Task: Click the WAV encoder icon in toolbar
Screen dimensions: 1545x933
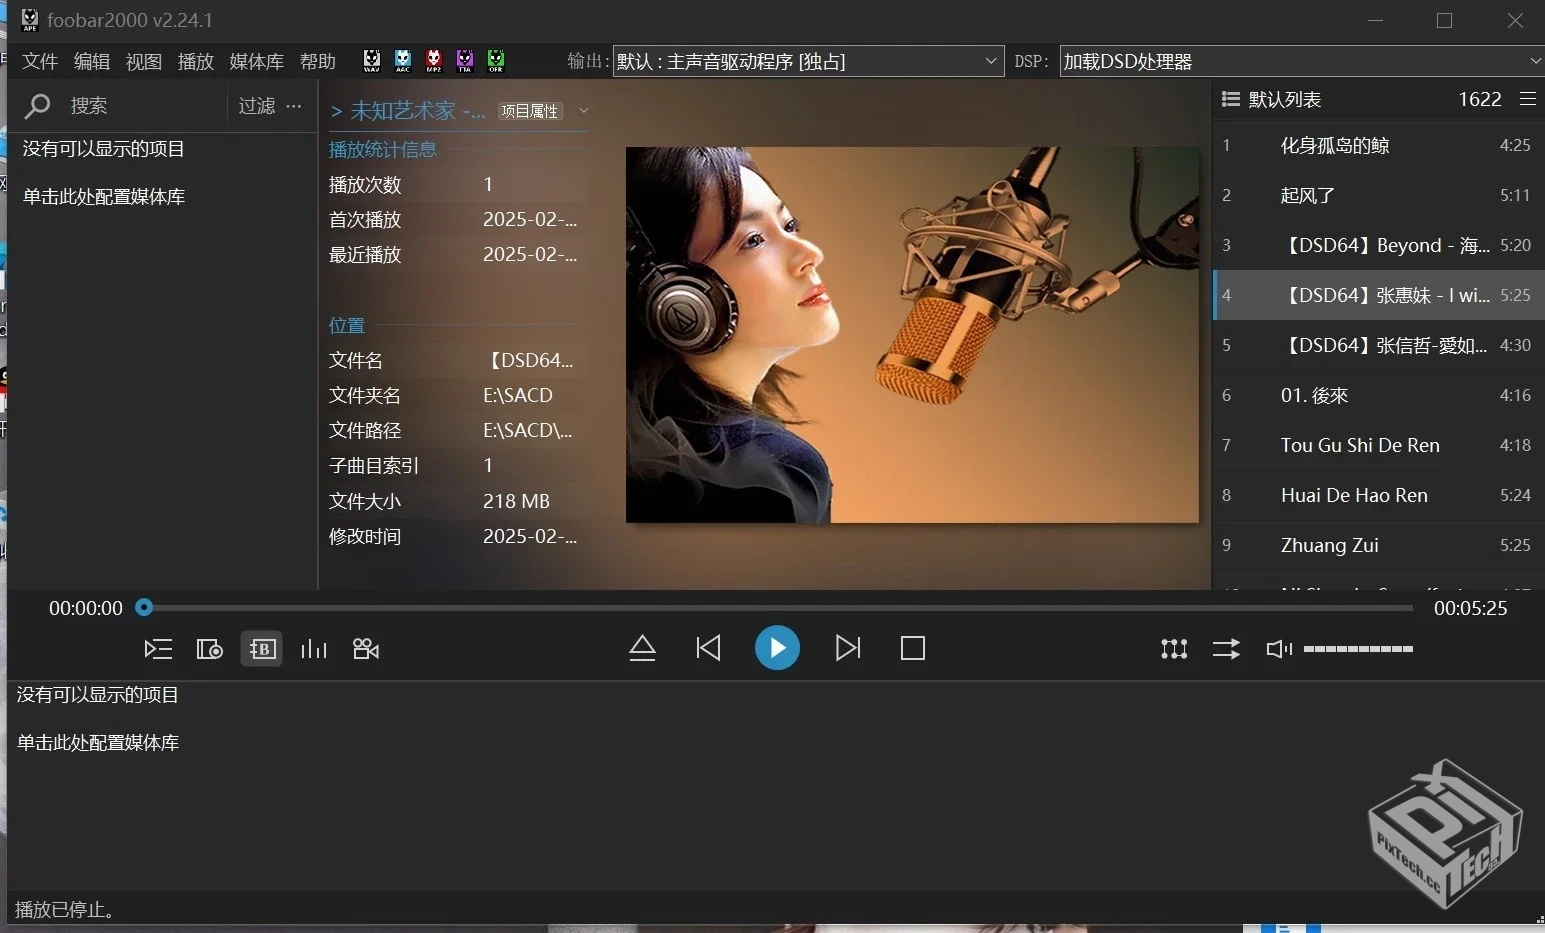Action: point(371,60)
